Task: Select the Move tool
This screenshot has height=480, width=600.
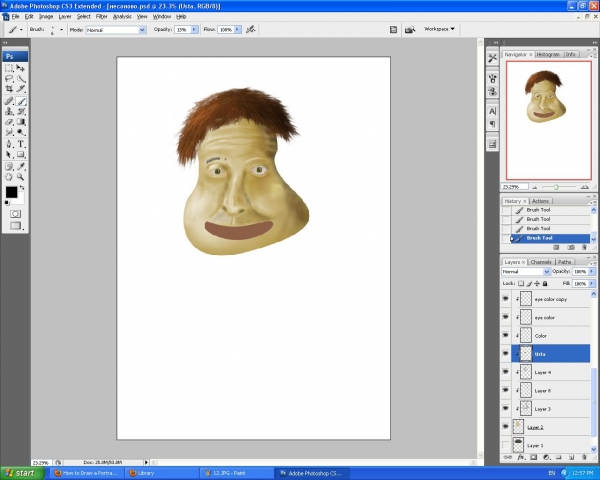Action: 21,68
